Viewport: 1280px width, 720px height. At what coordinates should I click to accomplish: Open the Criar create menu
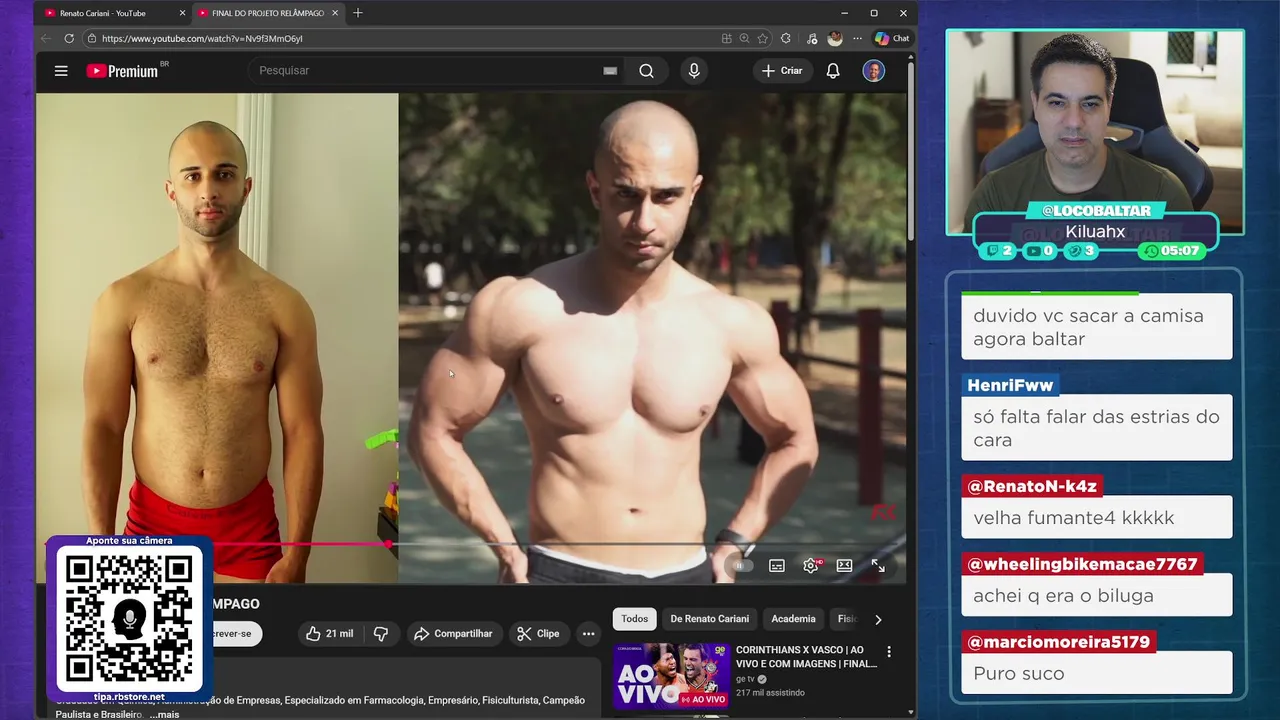[x=782, y=71]
